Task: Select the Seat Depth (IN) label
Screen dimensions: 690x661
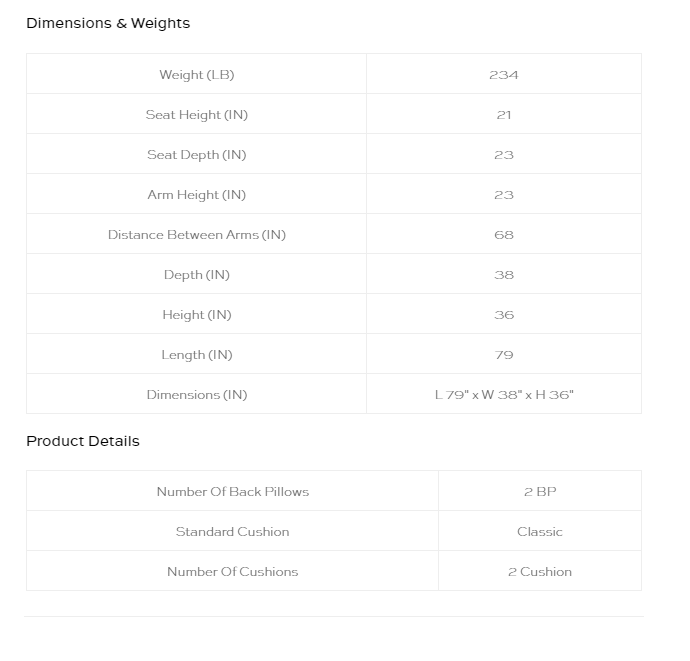Action: click(x=197, y=155)
